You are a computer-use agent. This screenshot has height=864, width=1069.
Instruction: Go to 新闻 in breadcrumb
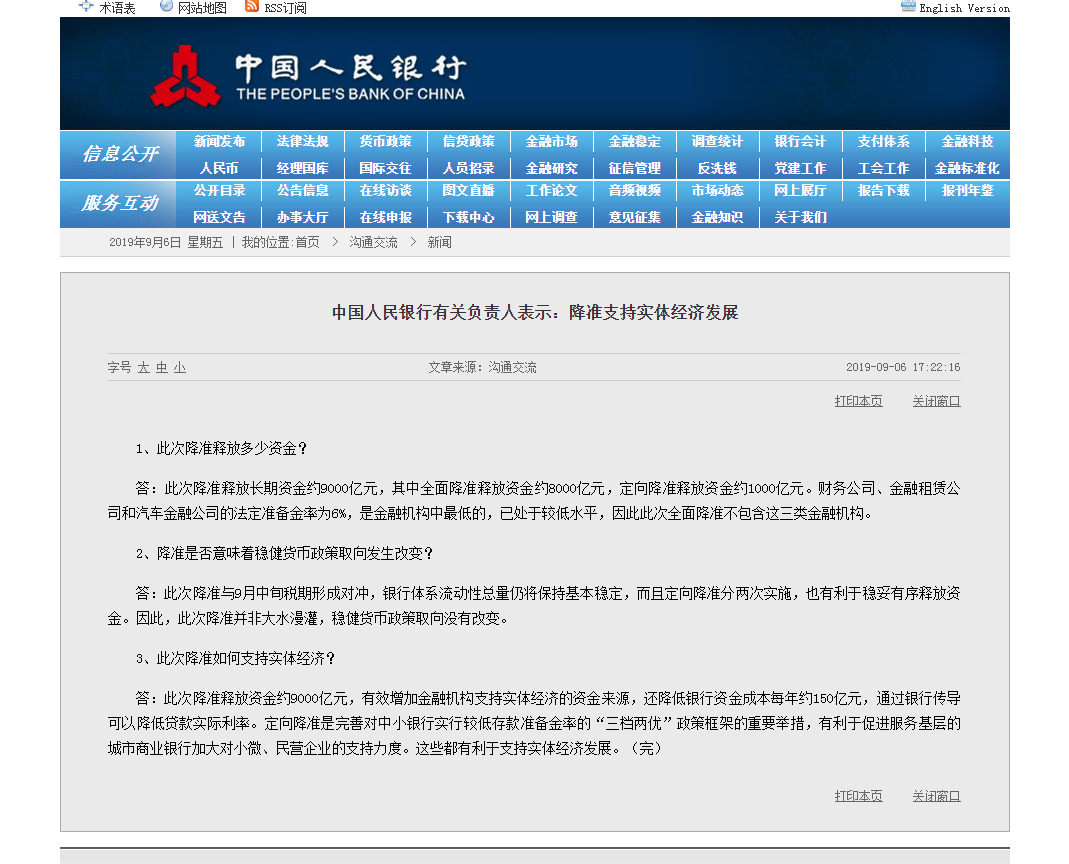pyautogui.click(x=439, y=243)
